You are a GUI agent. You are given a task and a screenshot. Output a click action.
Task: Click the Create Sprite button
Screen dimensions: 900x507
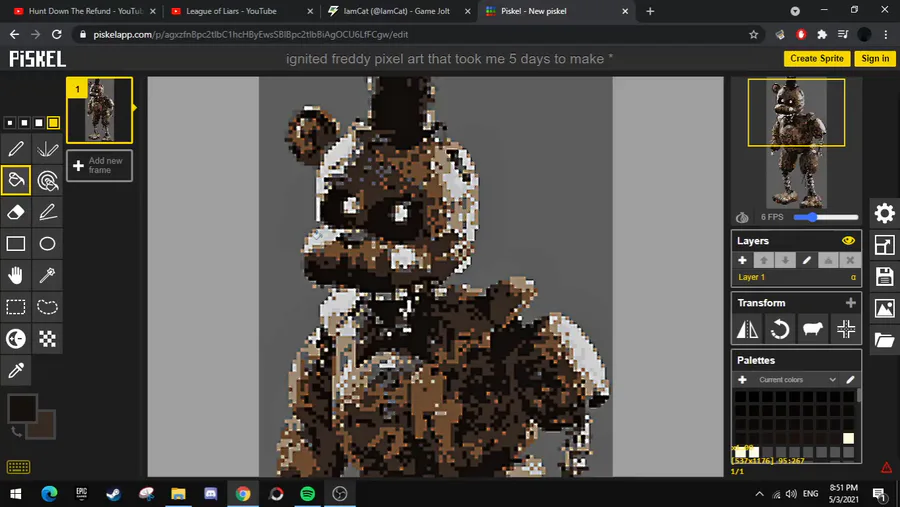click(x=816, y=59)
